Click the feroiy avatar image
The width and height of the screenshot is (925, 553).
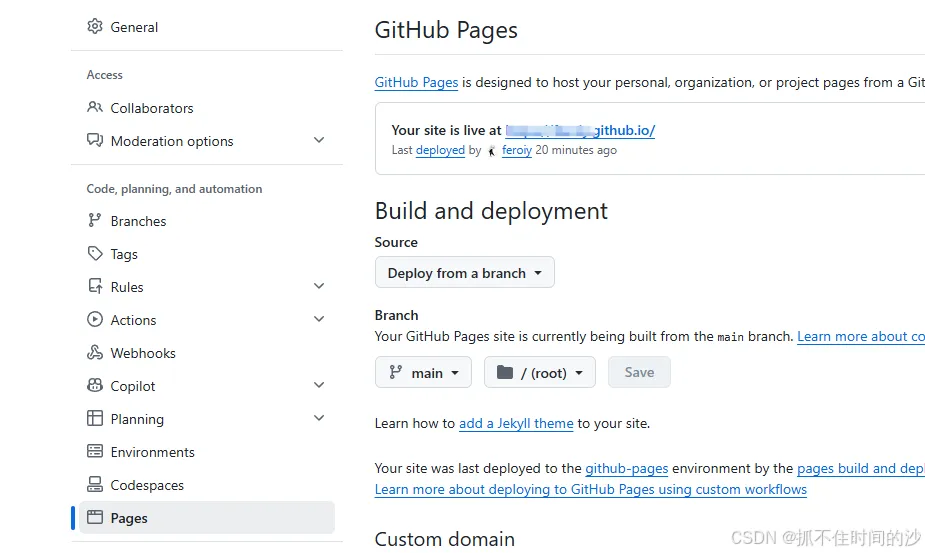[491, 151]
